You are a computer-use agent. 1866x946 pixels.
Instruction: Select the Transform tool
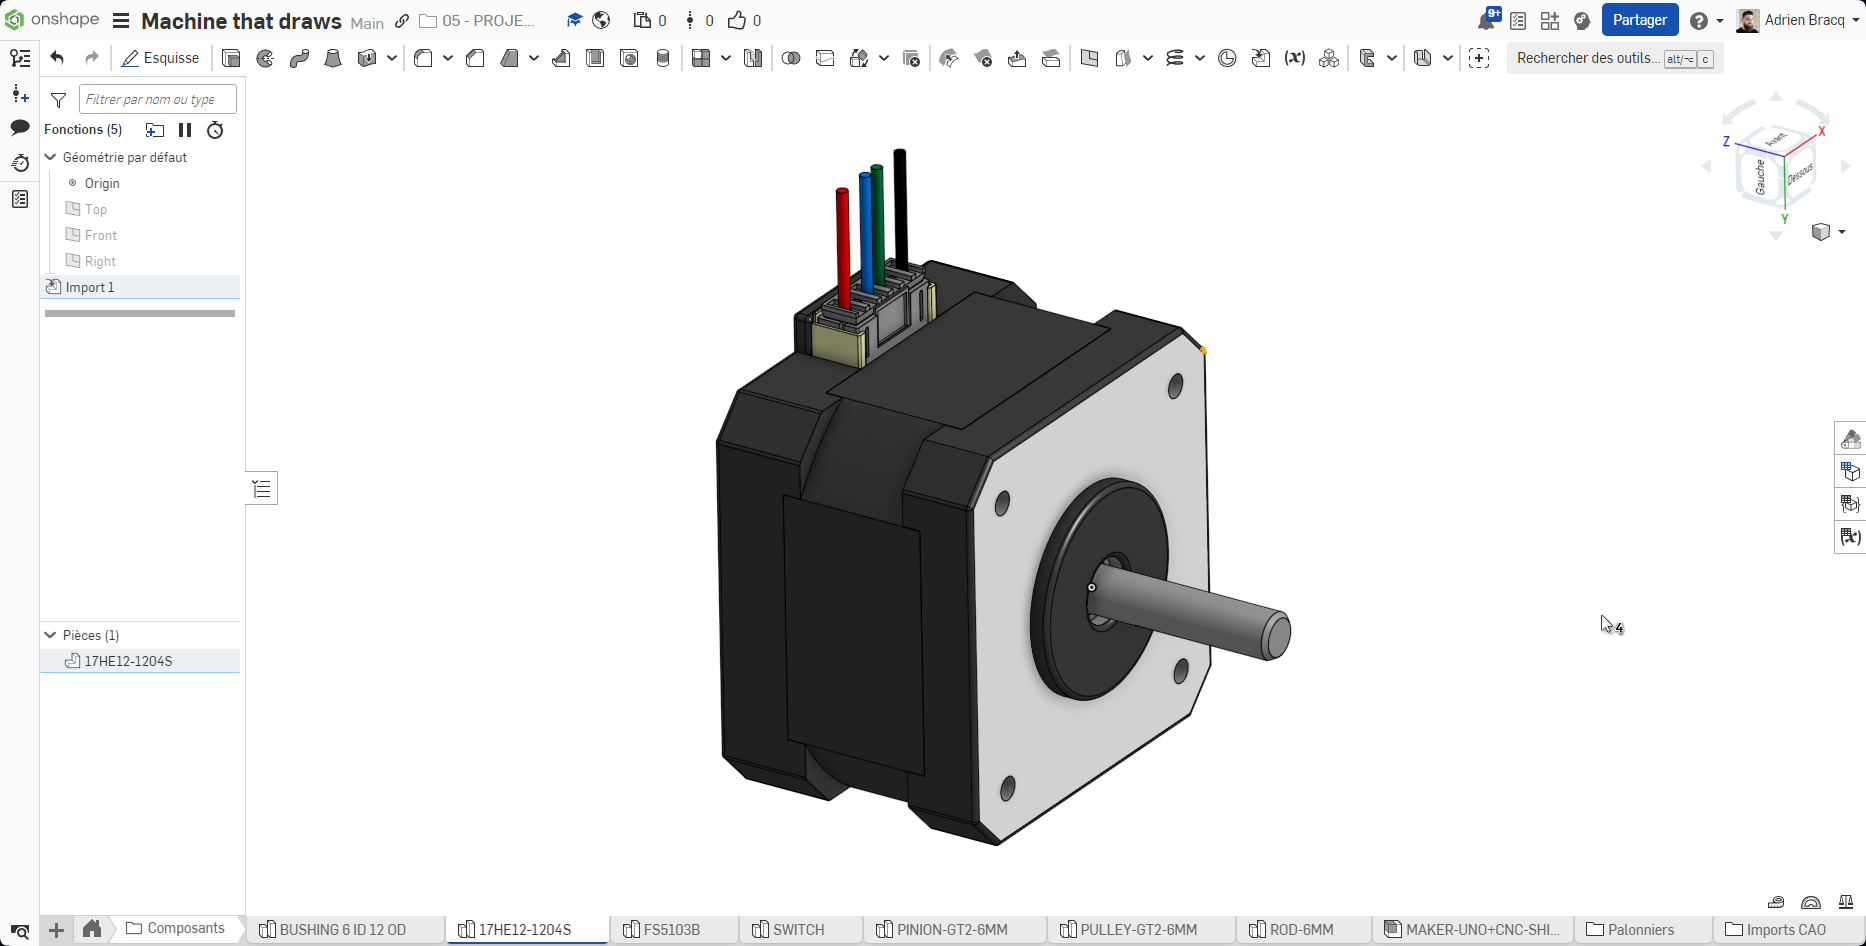[859, 58]
